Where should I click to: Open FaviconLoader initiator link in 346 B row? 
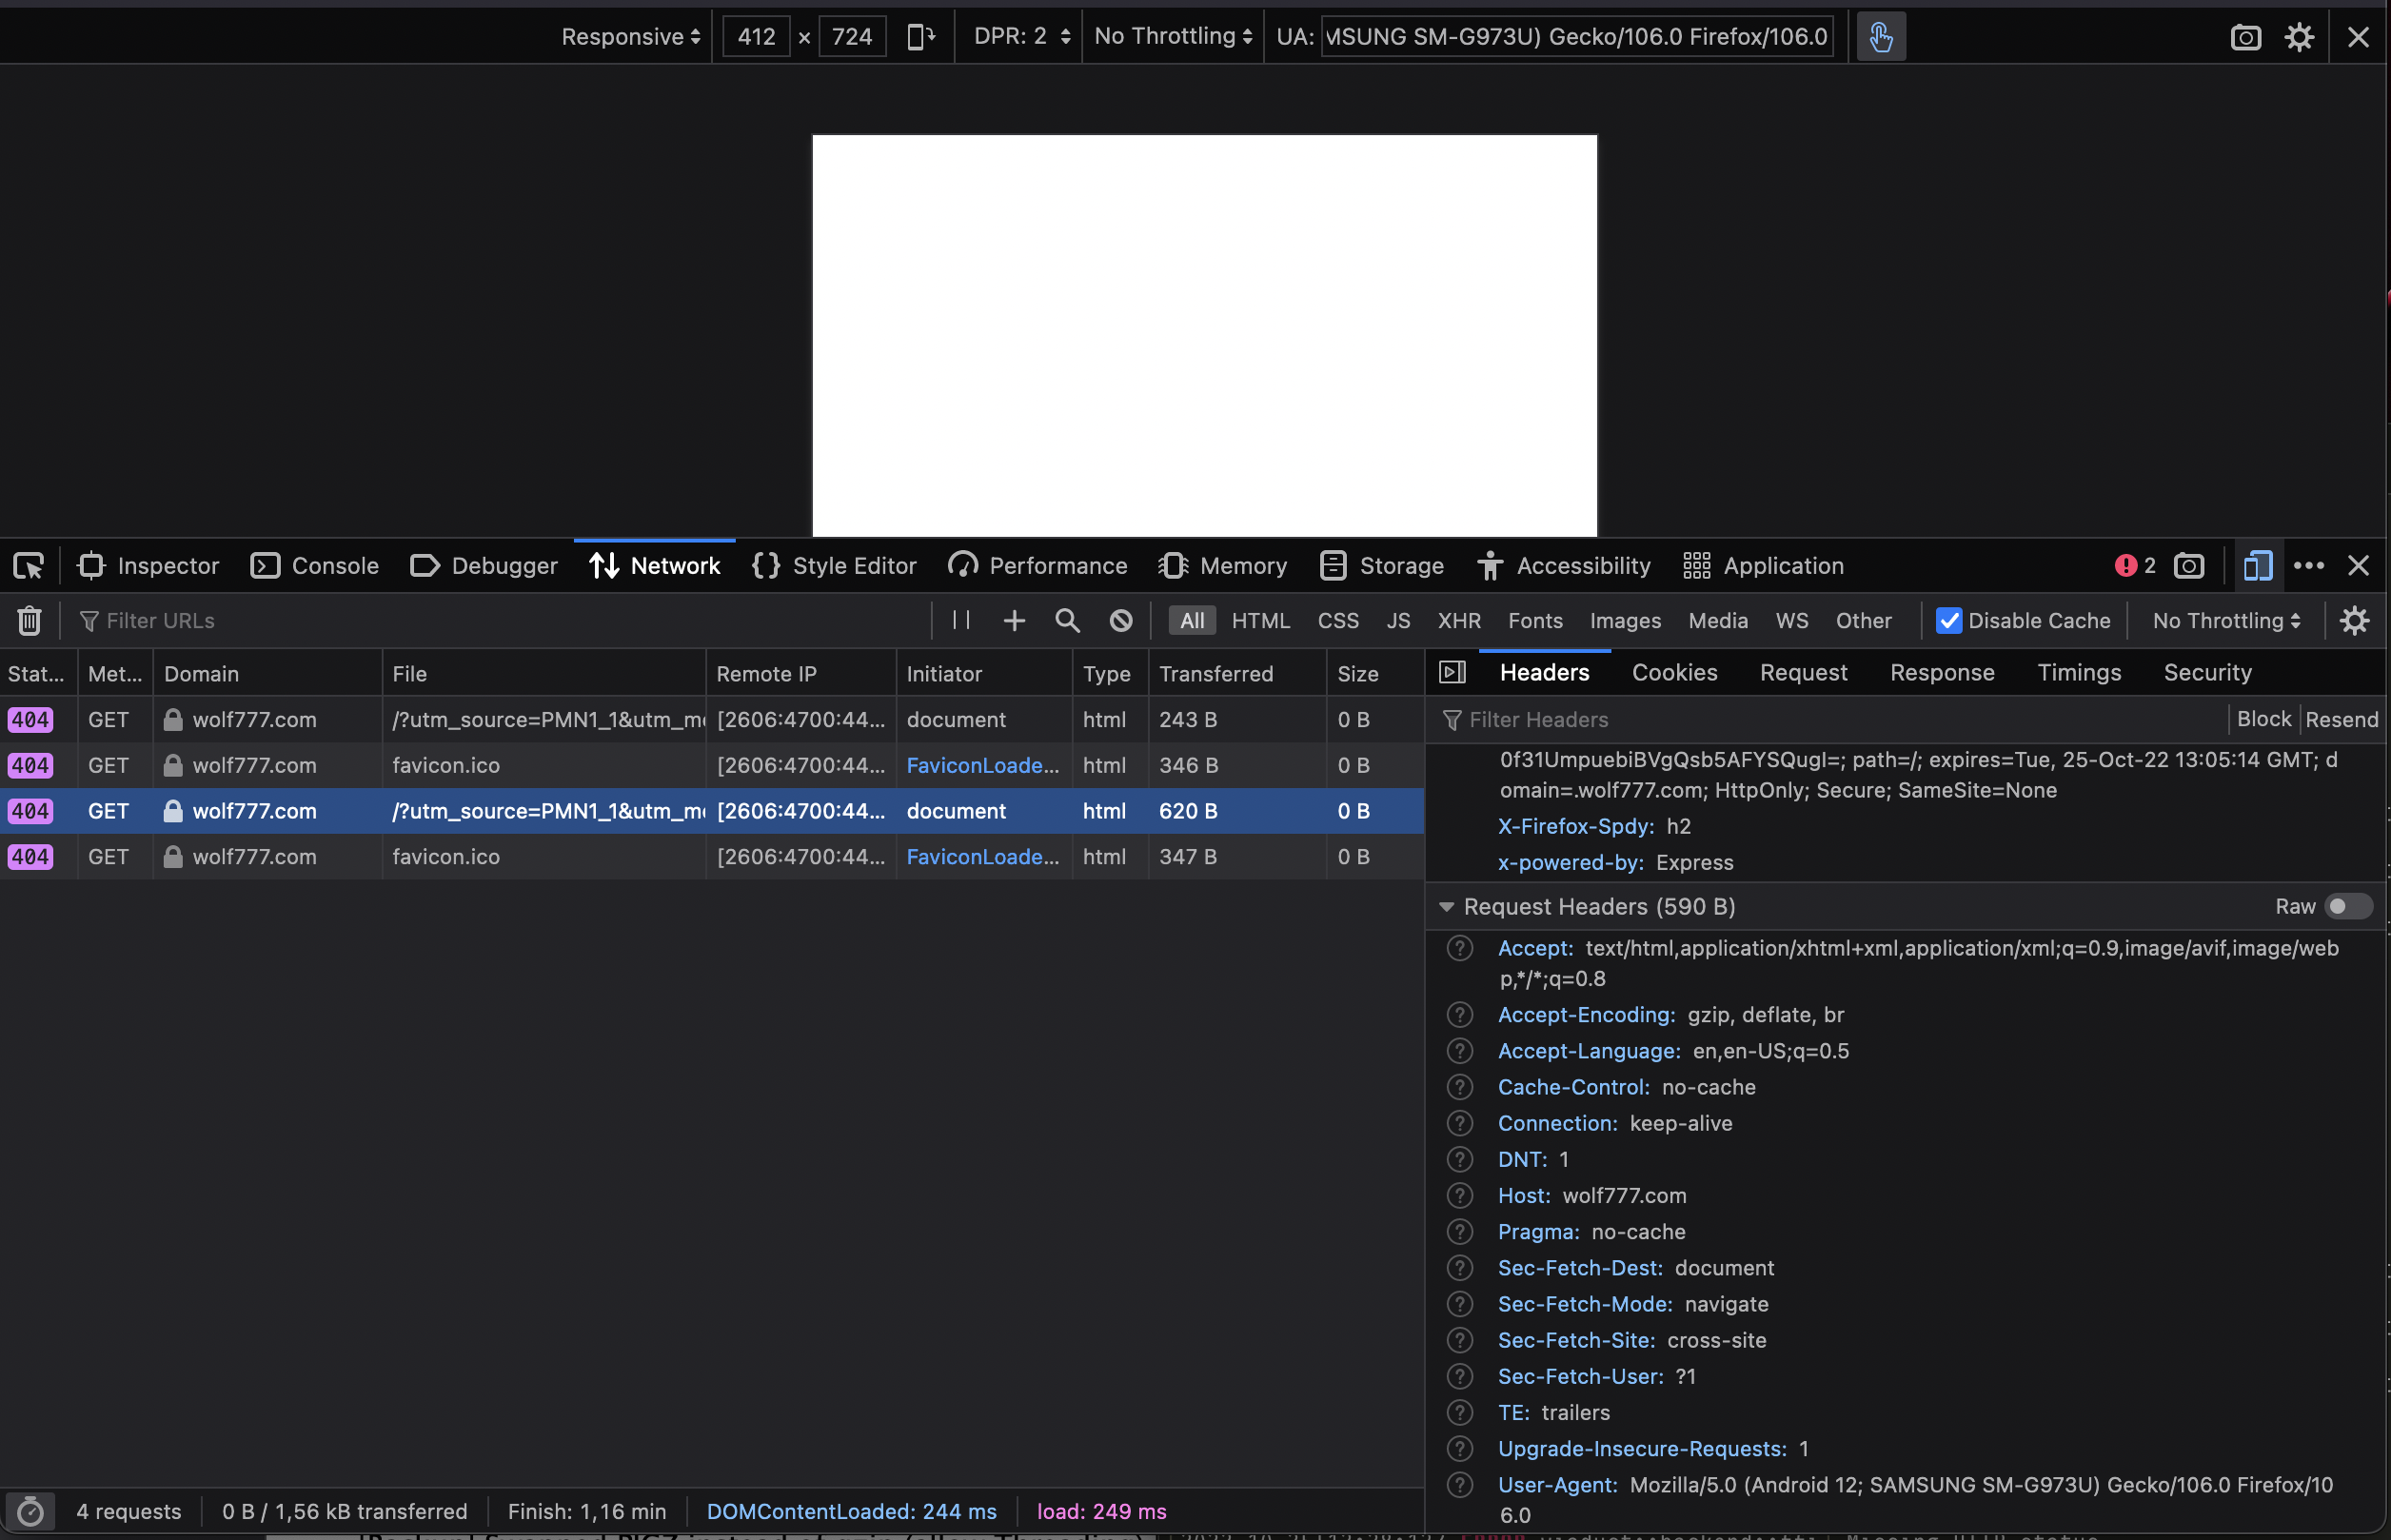982,765
